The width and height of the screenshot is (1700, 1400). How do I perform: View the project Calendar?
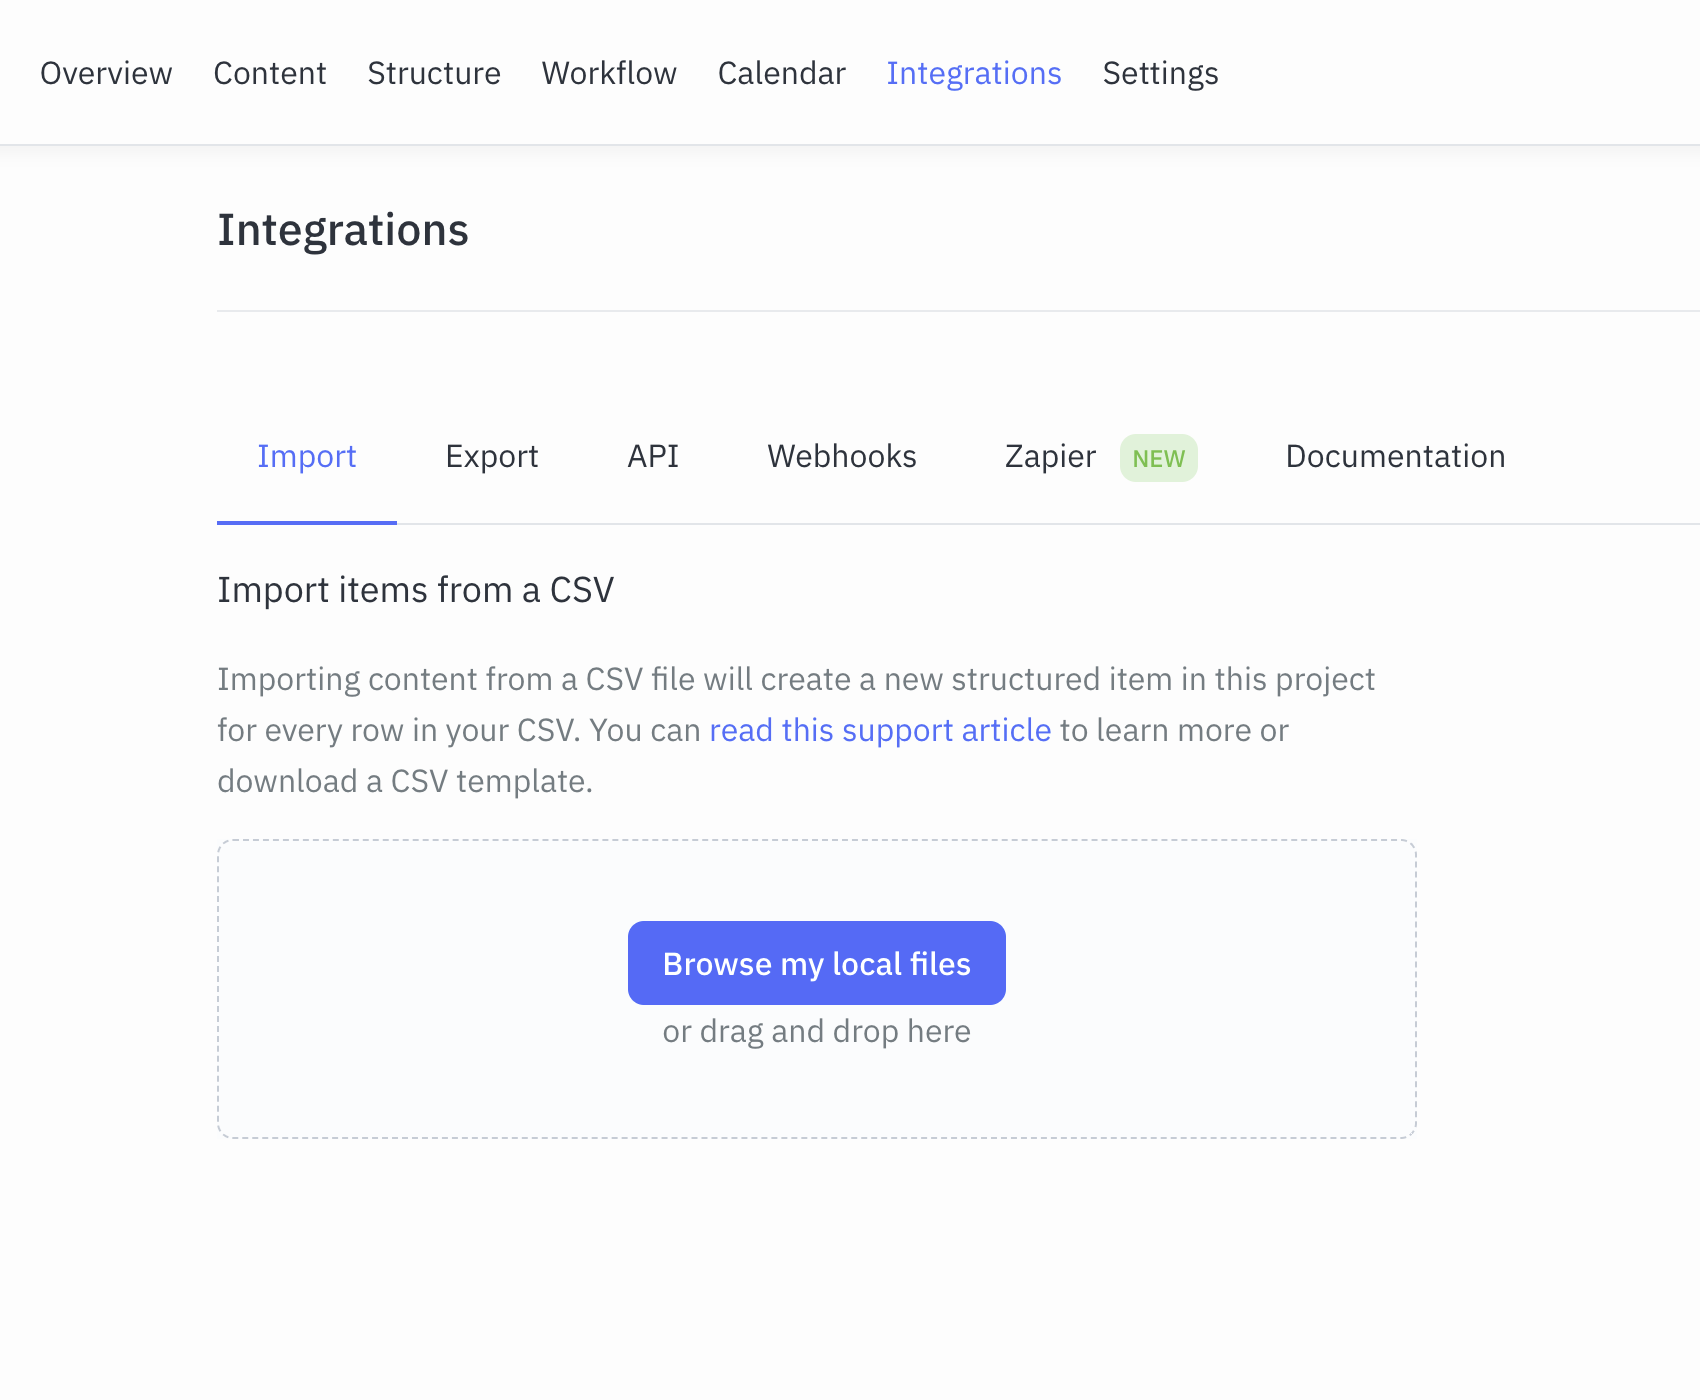pyautogui.click(x=782, y=72)
